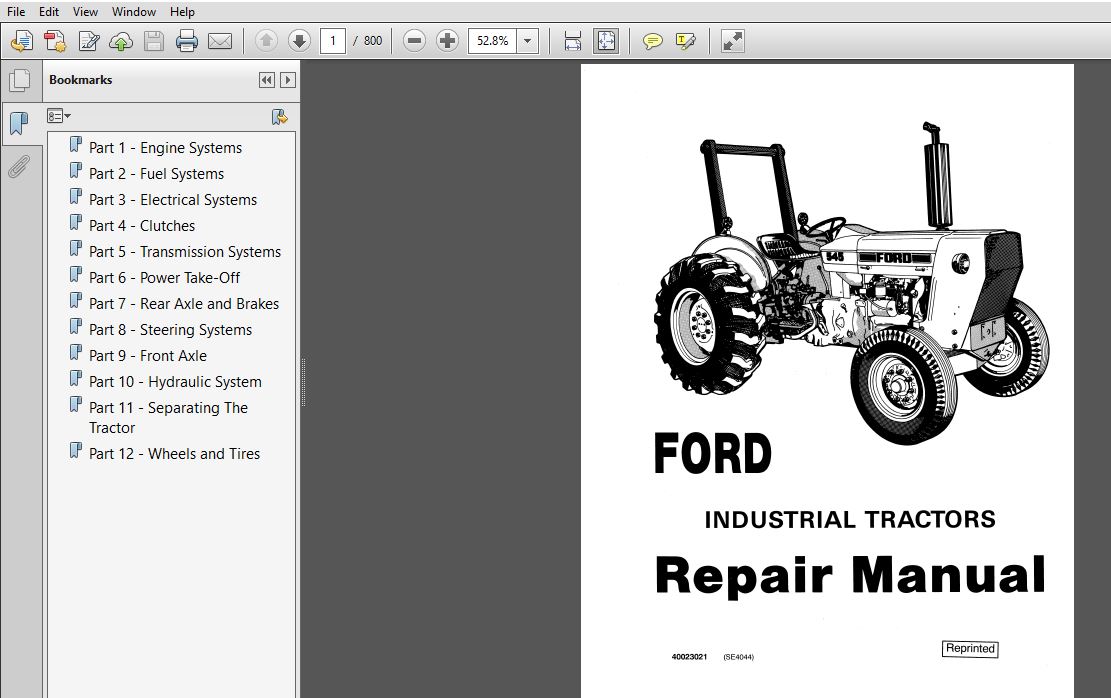Image resolution: width=1111 pixels, height=698 pixels.
Task: Click the Edit/Sign document icon
Action: pos(88,41)
